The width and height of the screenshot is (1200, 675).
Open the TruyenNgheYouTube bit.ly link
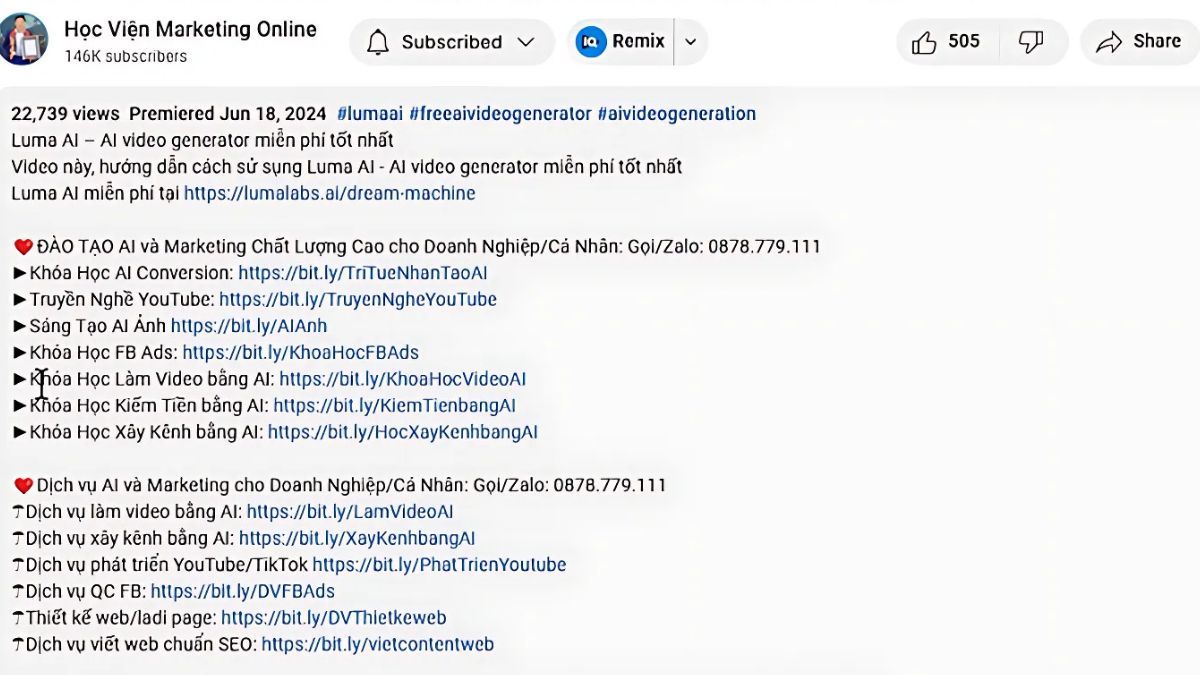click(x=357, y=298)
